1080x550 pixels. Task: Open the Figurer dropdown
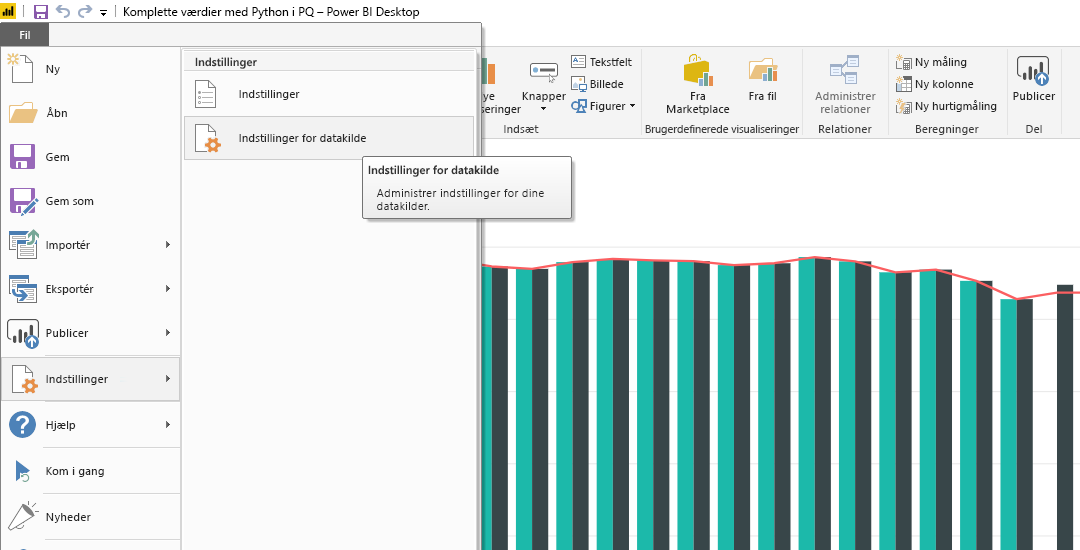click(x=603, y=106)
